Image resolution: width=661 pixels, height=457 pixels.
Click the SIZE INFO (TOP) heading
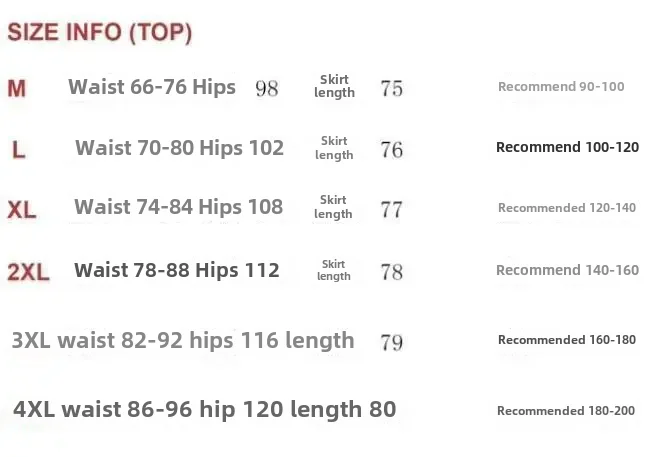click(x=99, y=33)
